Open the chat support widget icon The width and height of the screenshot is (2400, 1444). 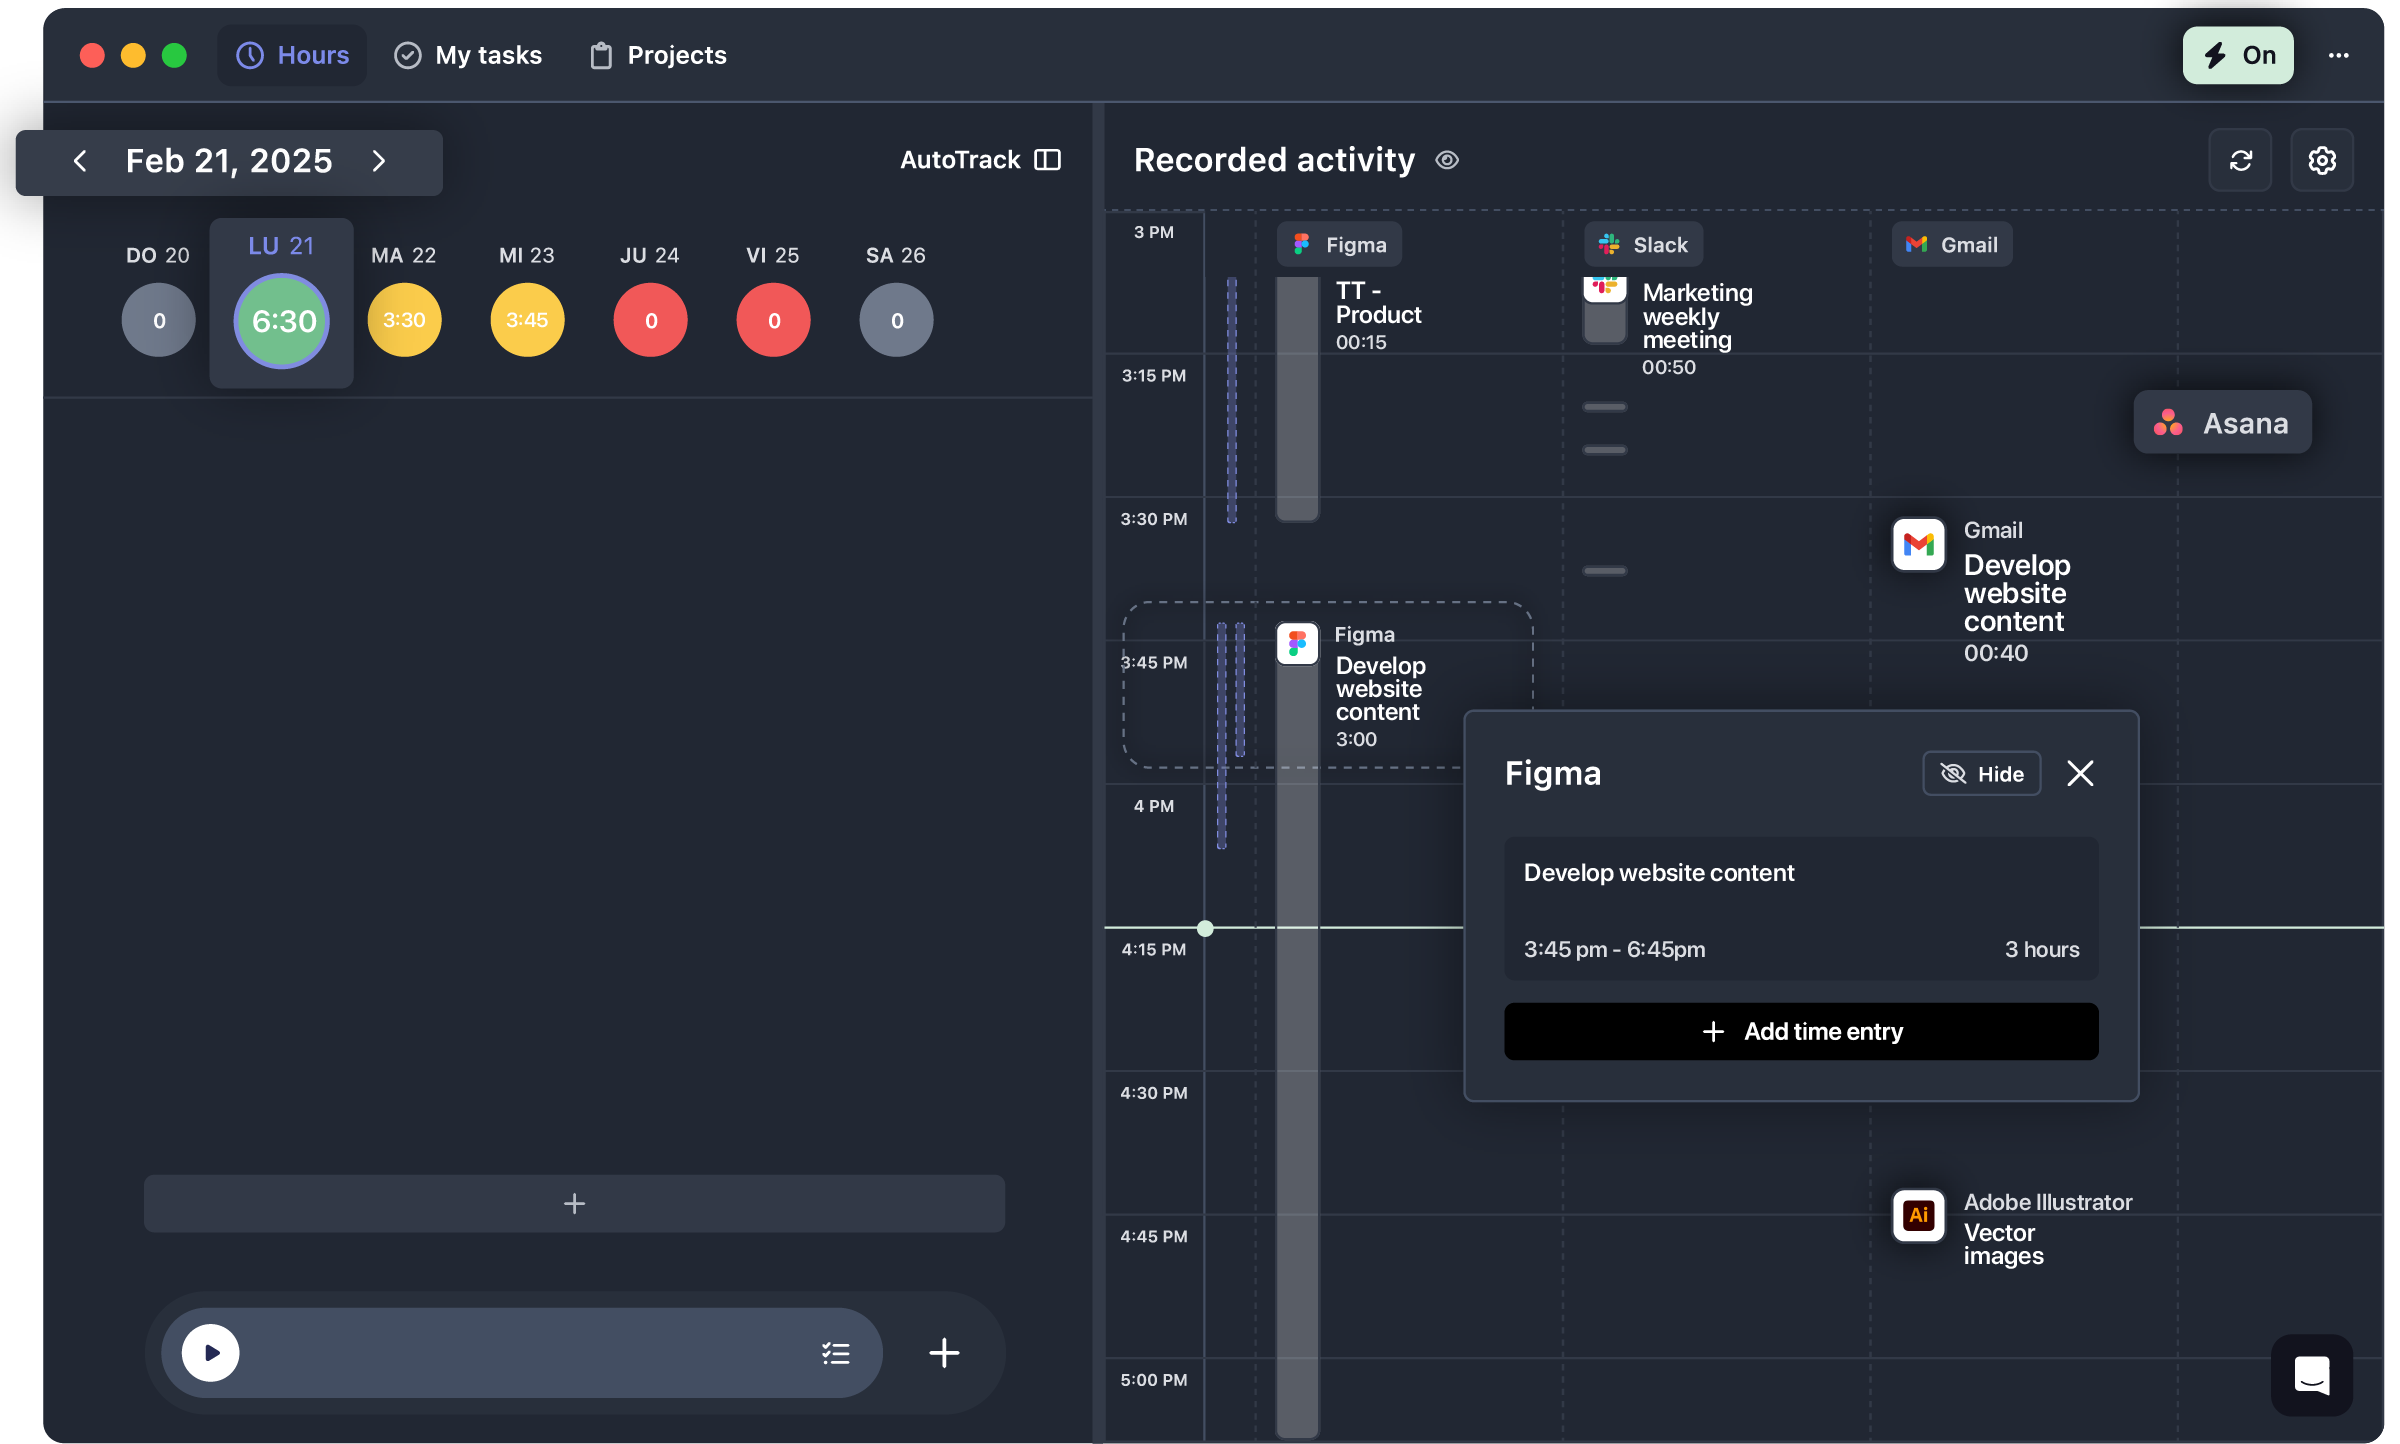click(2311, 1375)
